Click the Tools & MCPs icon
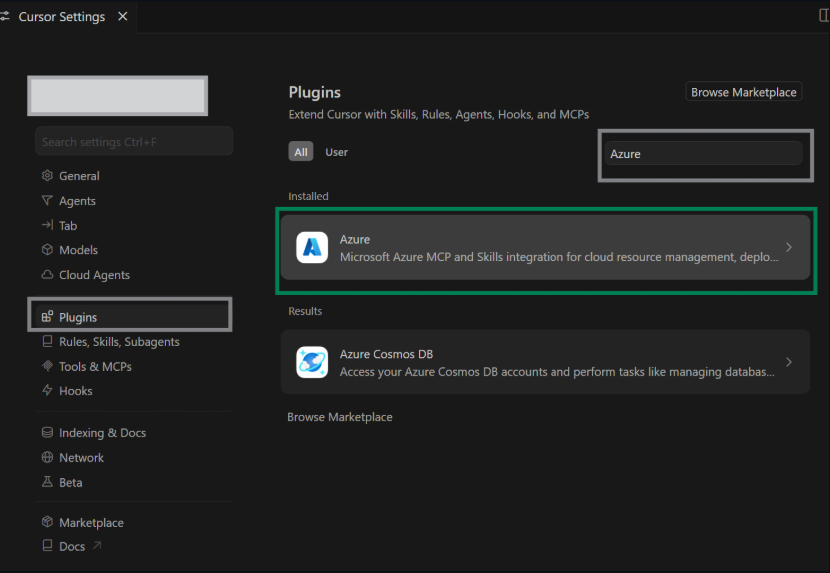Image resolution: width=830 pixels, height=573 pixels. pos(47,366)
